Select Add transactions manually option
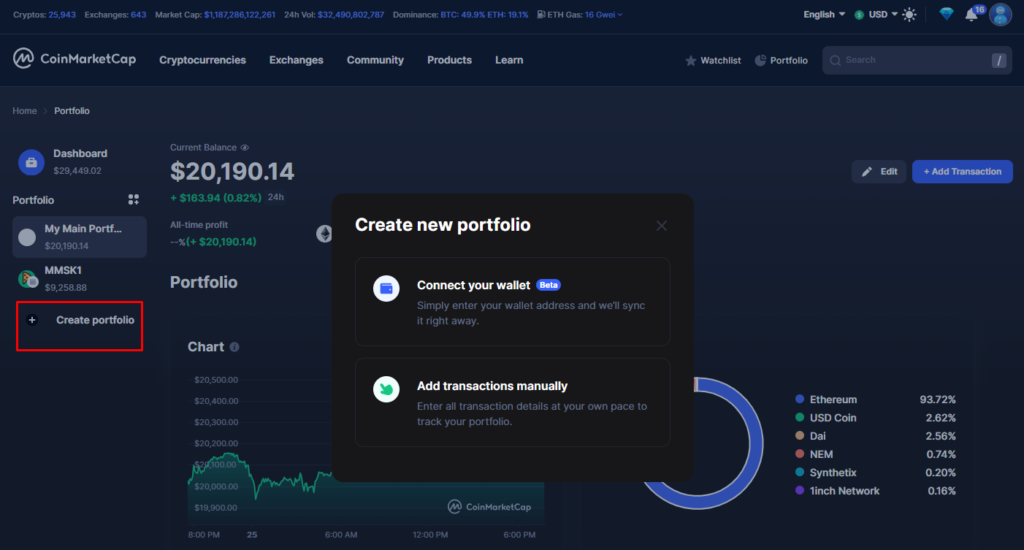Viewport: 1024px width, 550px height. click(513, 402)
